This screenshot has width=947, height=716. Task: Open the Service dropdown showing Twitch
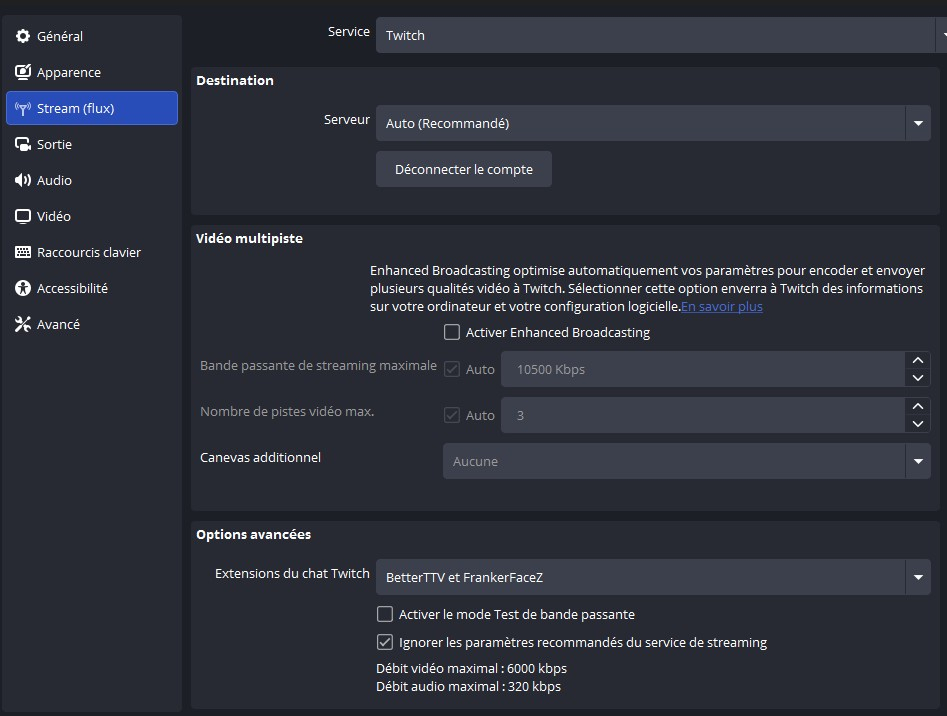pos(655,35)
